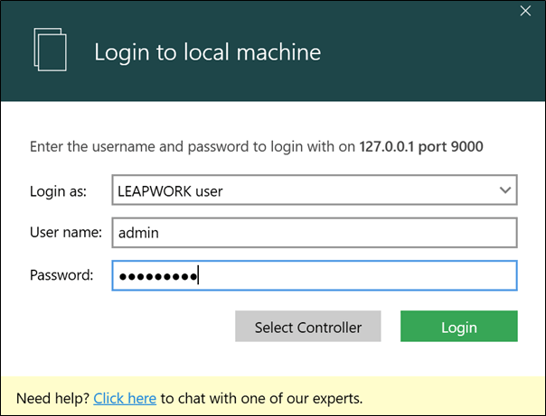The image size is (546, 416).
Task: Close the Login to local machine dialog
Action: pyautogui.click(x=525, y=11)
